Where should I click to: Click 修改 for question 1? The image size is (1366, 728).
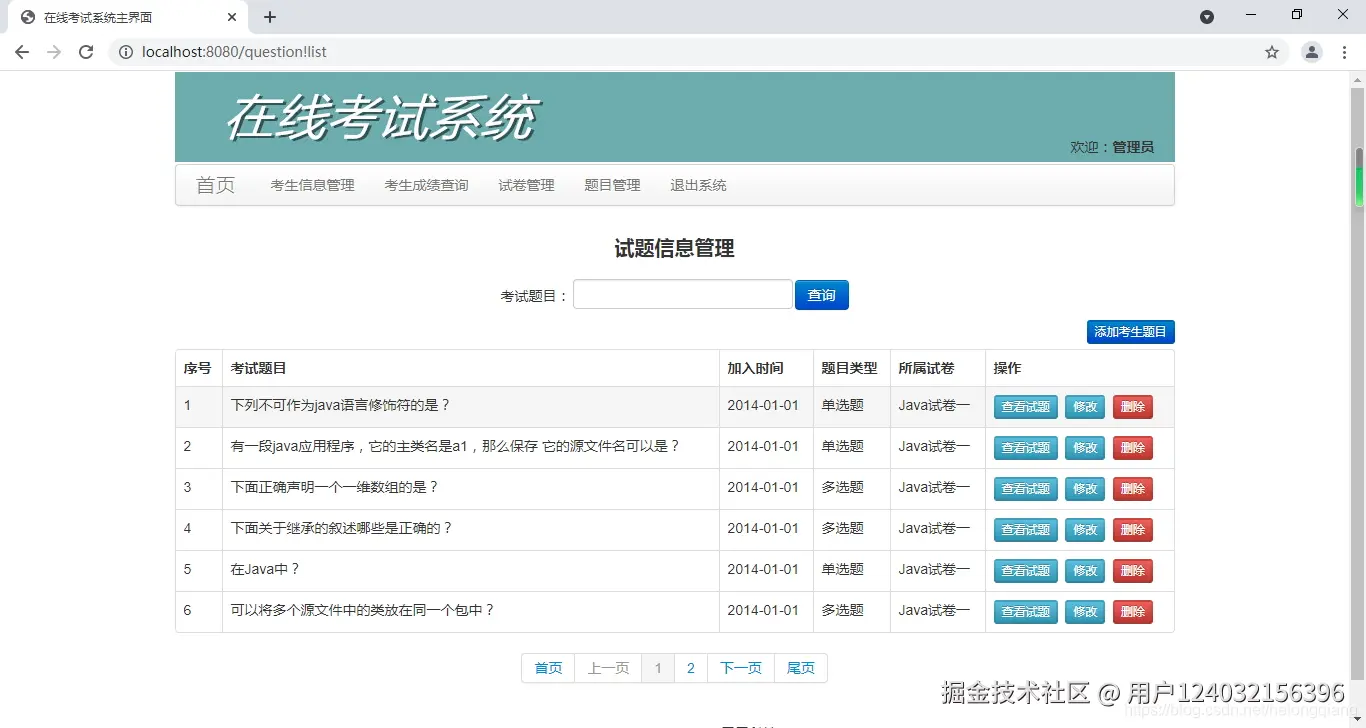click(1085, 407)
